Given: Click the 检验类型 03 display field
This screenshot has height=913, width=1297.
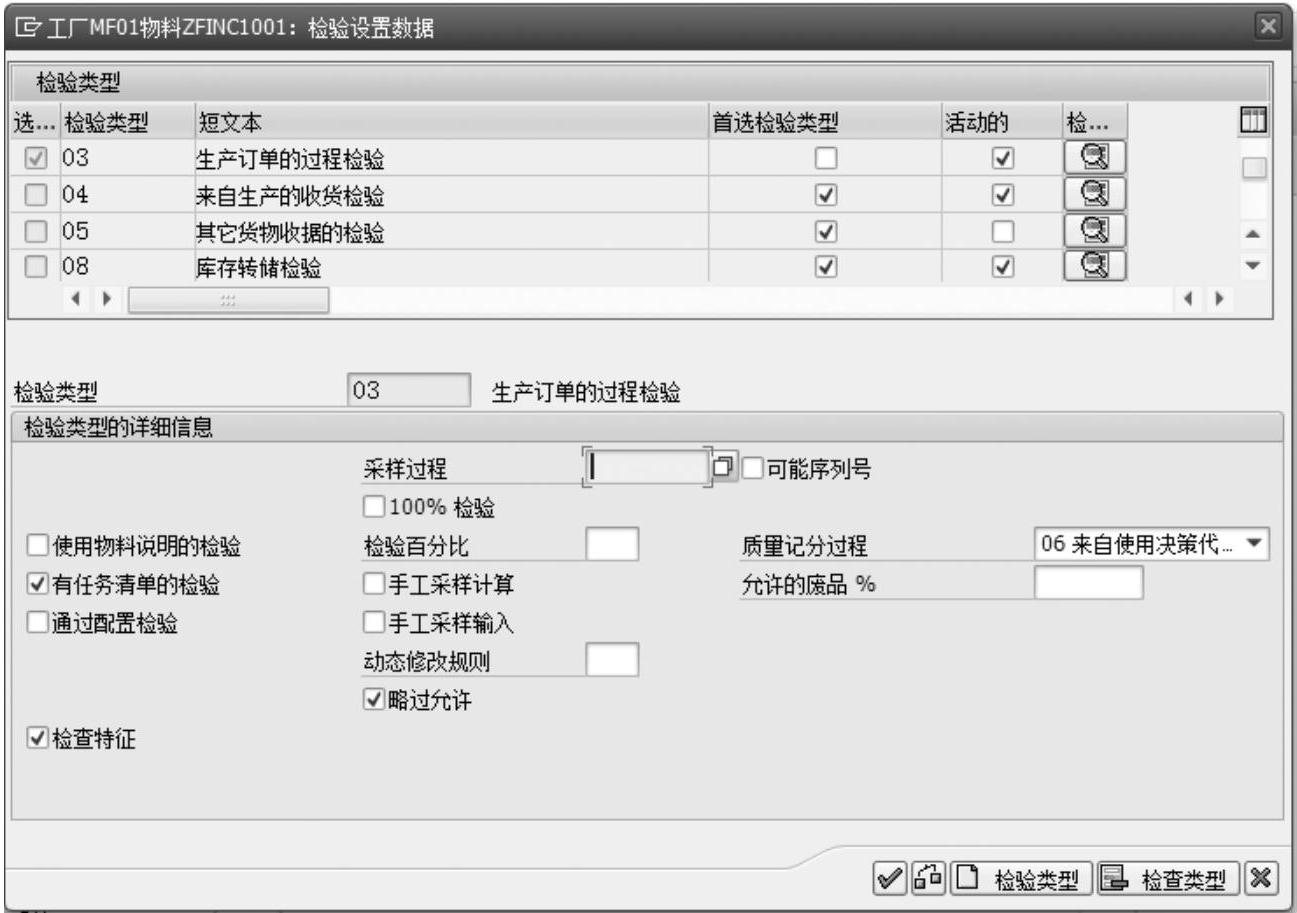Looking at the screenshot, I should (x=408, y=391).
